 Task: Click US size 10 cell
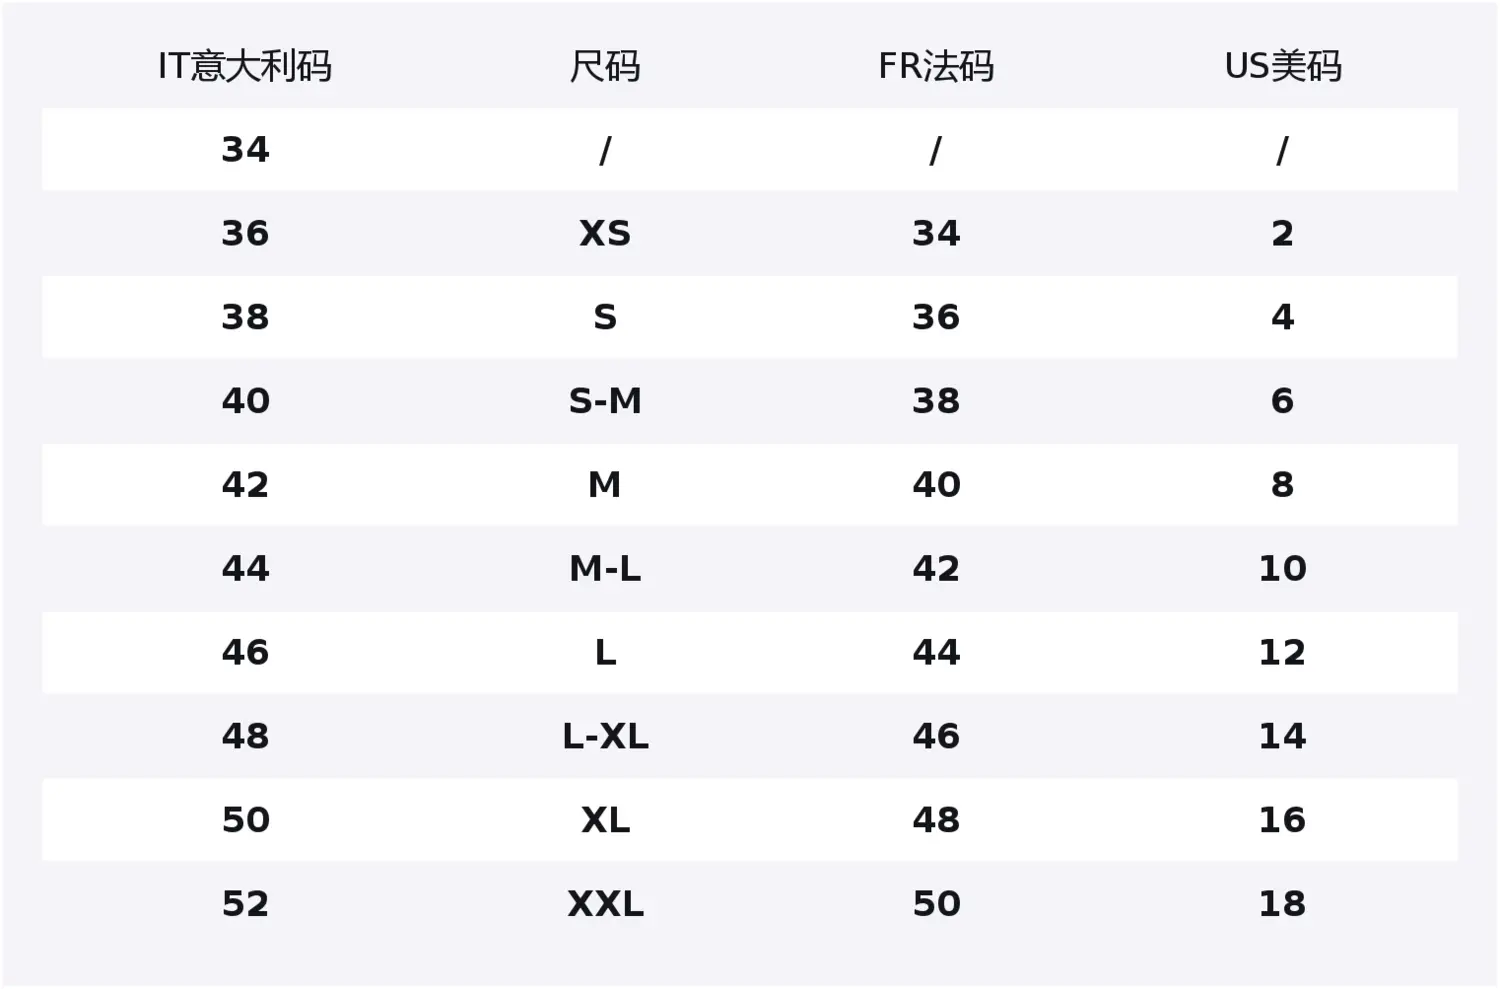[x=1282, y=569]
